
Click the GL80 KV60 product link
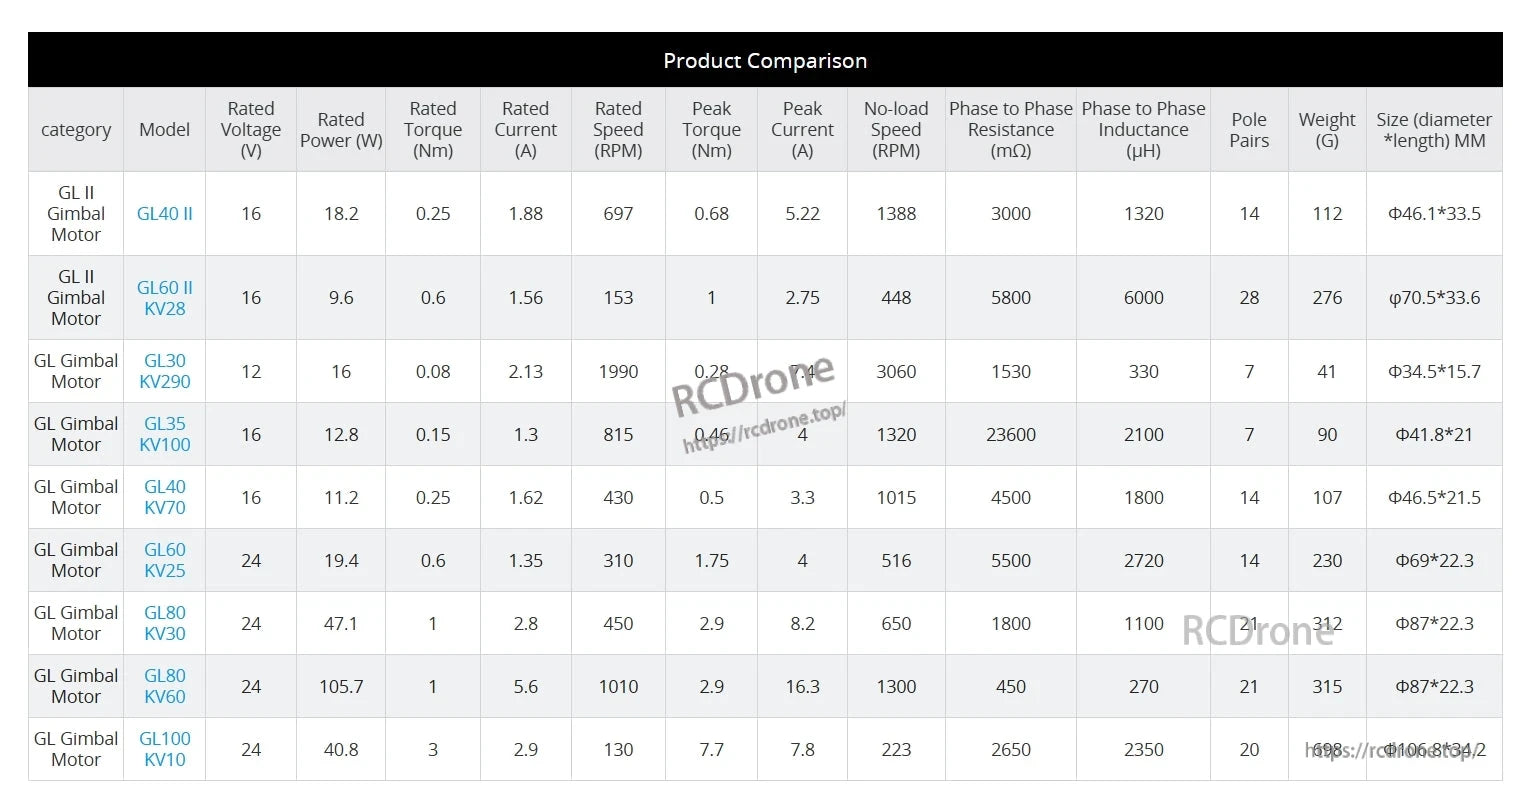pos(165,686)
